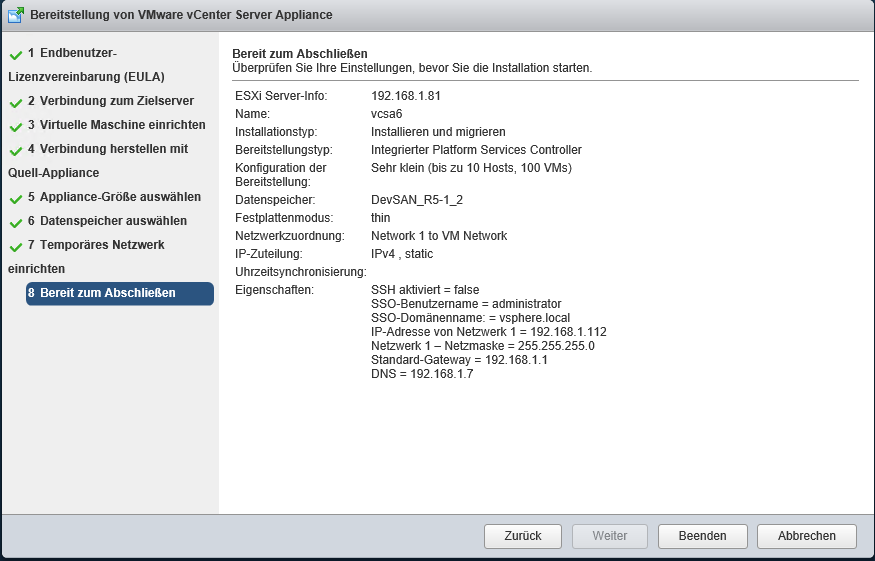Click the Zurück button
The width and height of the screenshot is (875, 561).
pyautogui.click(x=523, y=536)
